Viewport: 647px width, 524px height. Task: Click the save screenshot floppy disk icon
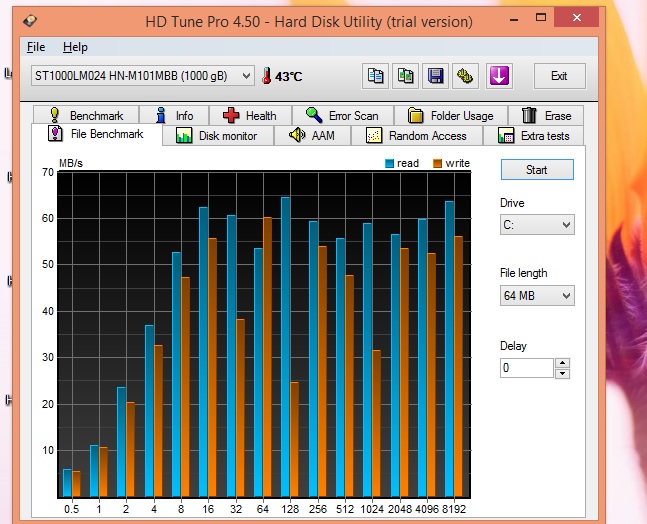click(435, 76)
